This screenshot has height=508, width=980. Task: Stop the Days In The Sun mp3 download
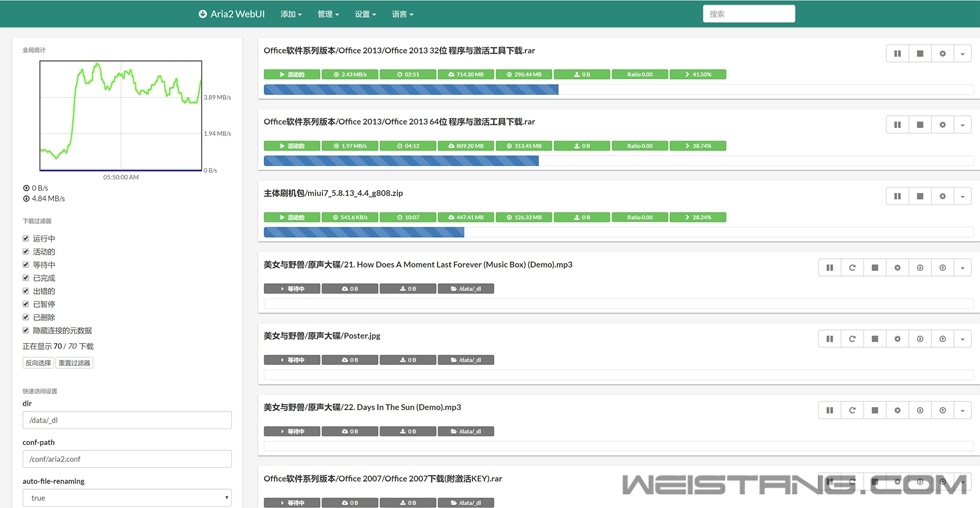[x=875, y=411]
